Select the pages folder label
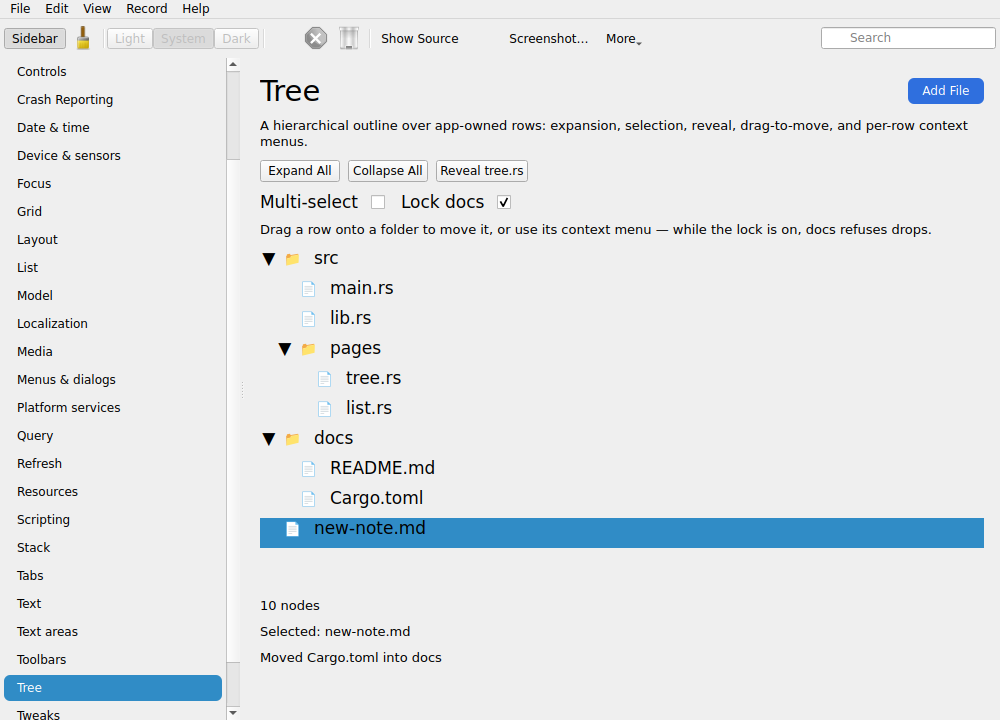Image resolution: width=1000 pixels, height=720 pixels. (x=355, y=349)
